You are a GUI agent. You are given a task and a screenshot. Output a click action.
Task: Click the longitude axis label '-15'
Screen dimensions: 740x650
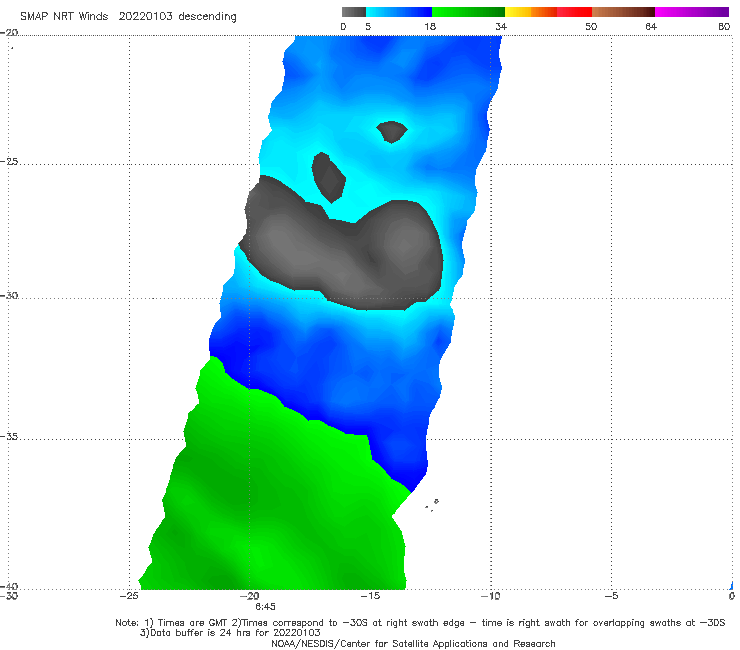(370, 596)
